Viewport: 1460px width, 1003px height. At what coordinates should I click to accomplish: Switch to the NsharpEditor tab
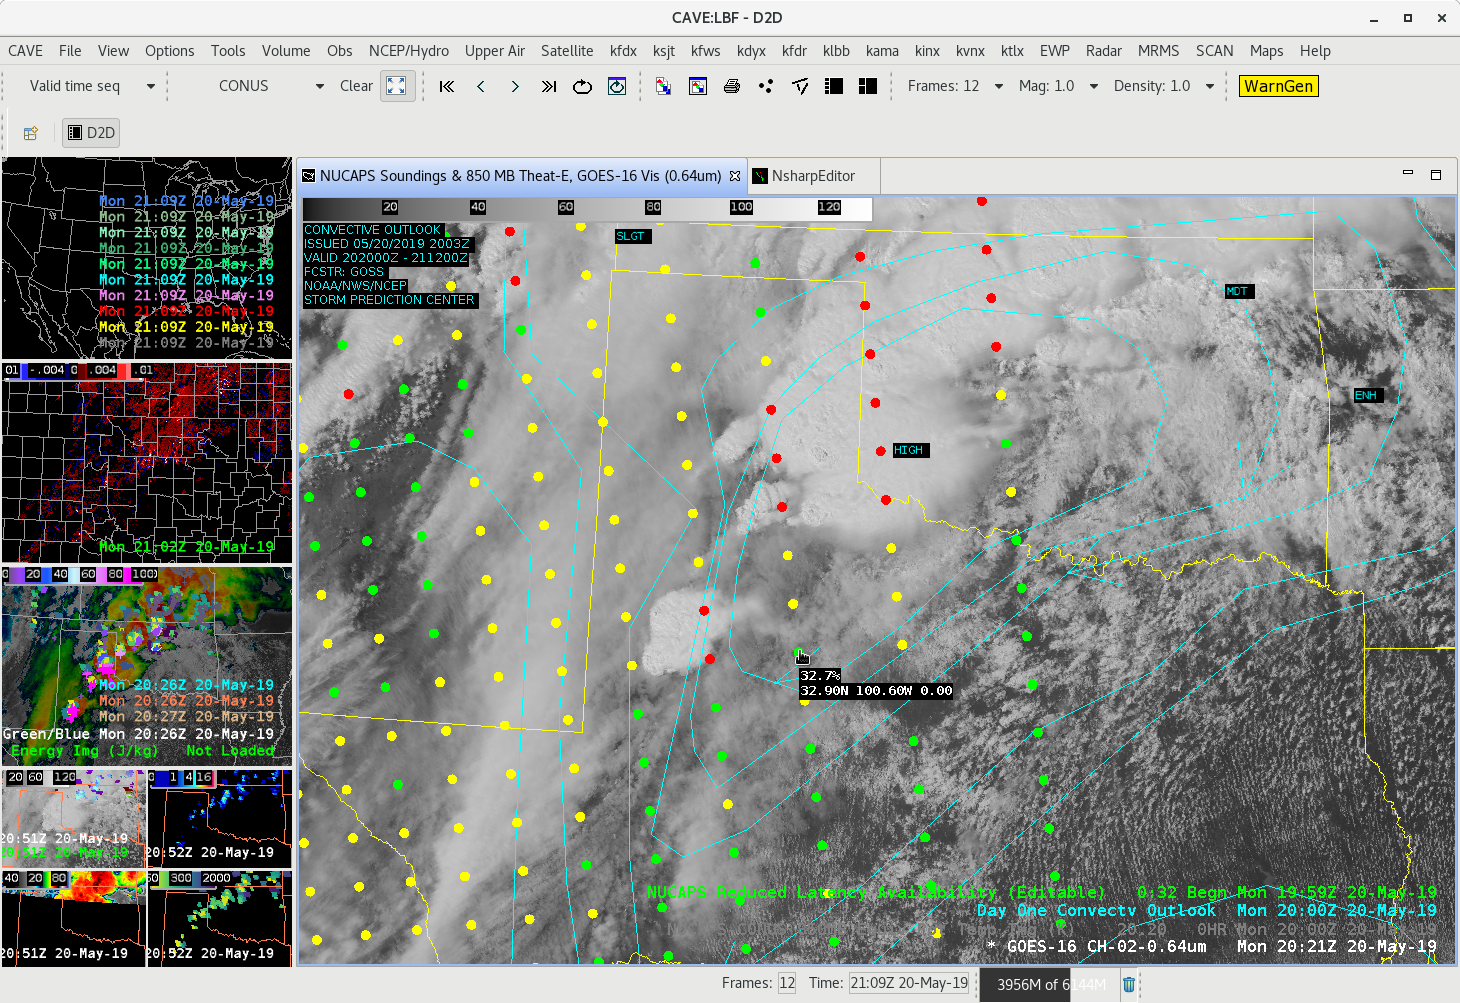tap(812, 176)
